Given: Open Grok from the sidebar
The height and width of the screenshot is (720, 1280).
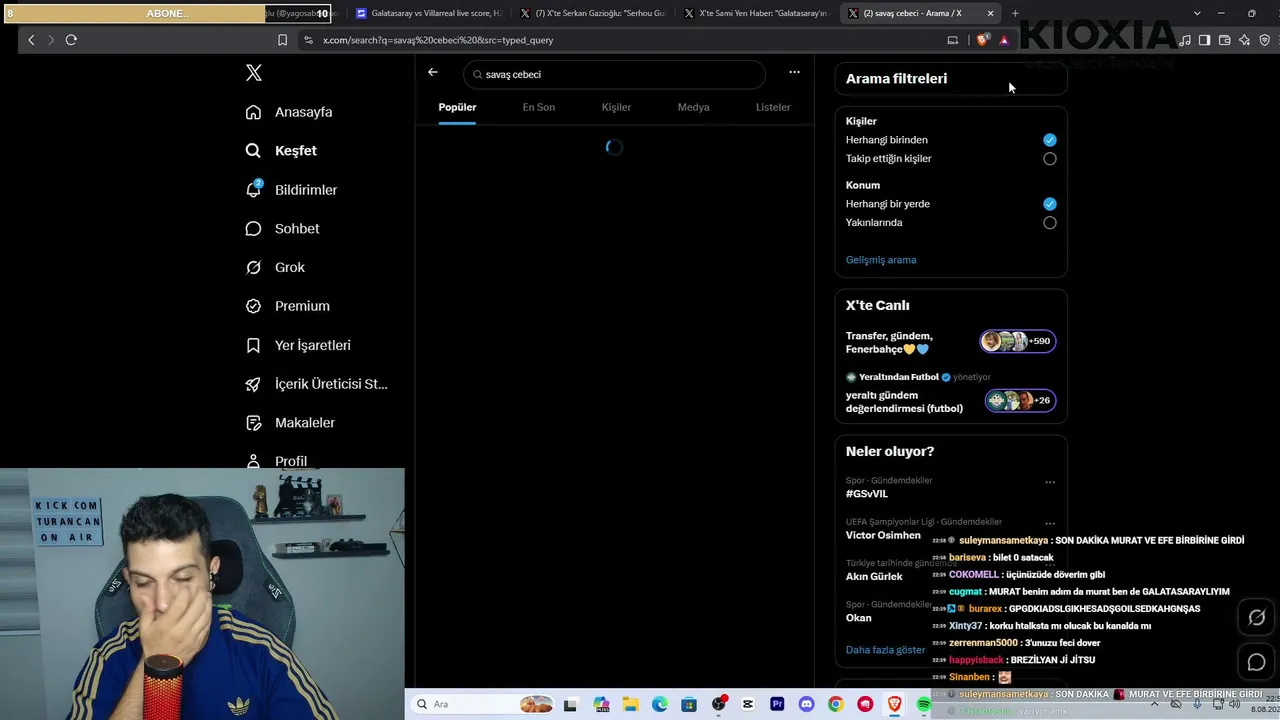Looking at the screenshot, I should 275,267.
